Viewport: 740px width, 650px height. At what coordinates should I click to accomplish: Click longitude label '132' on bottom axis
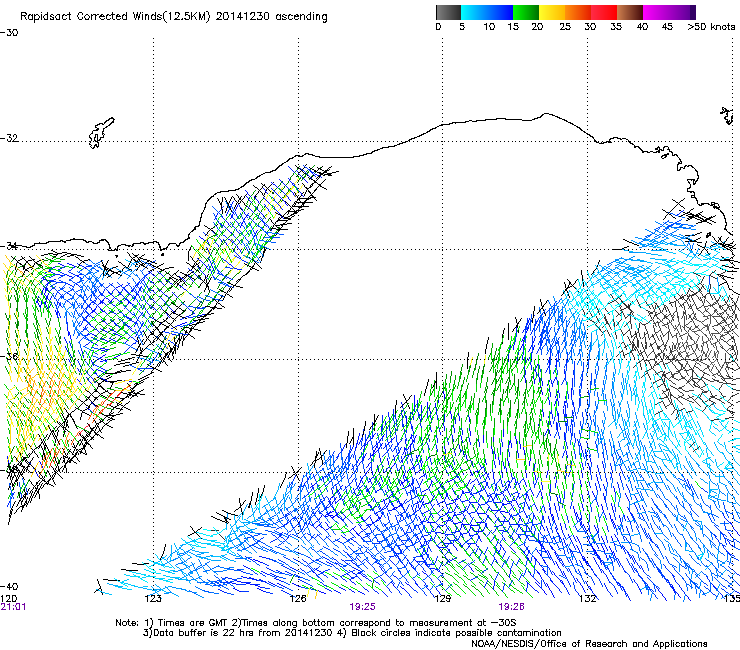click(x=588, y=599)
